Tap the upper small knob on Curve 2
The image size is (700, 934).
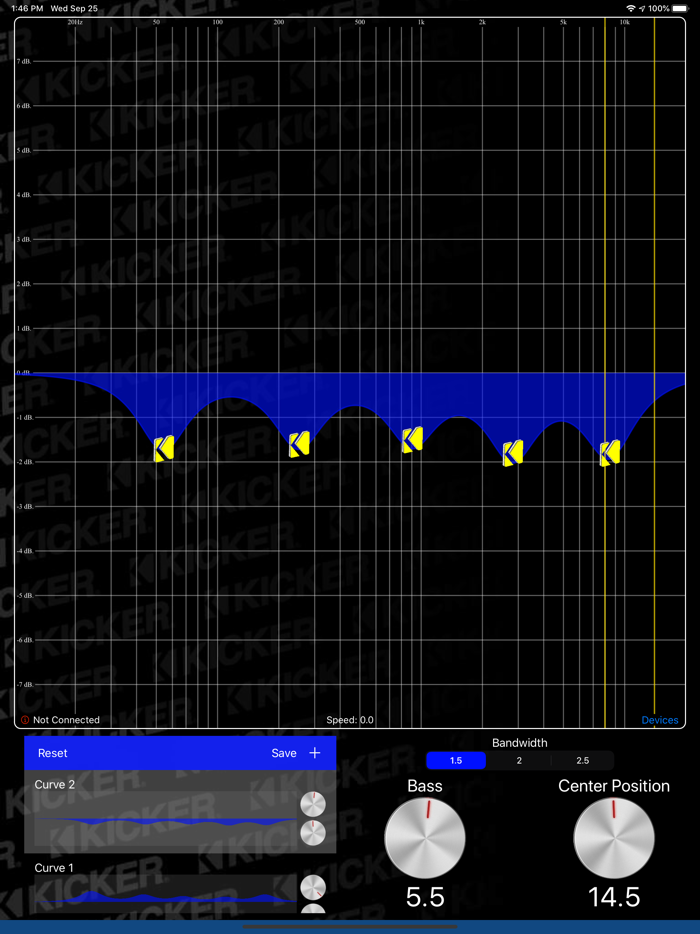click(313, 804)
